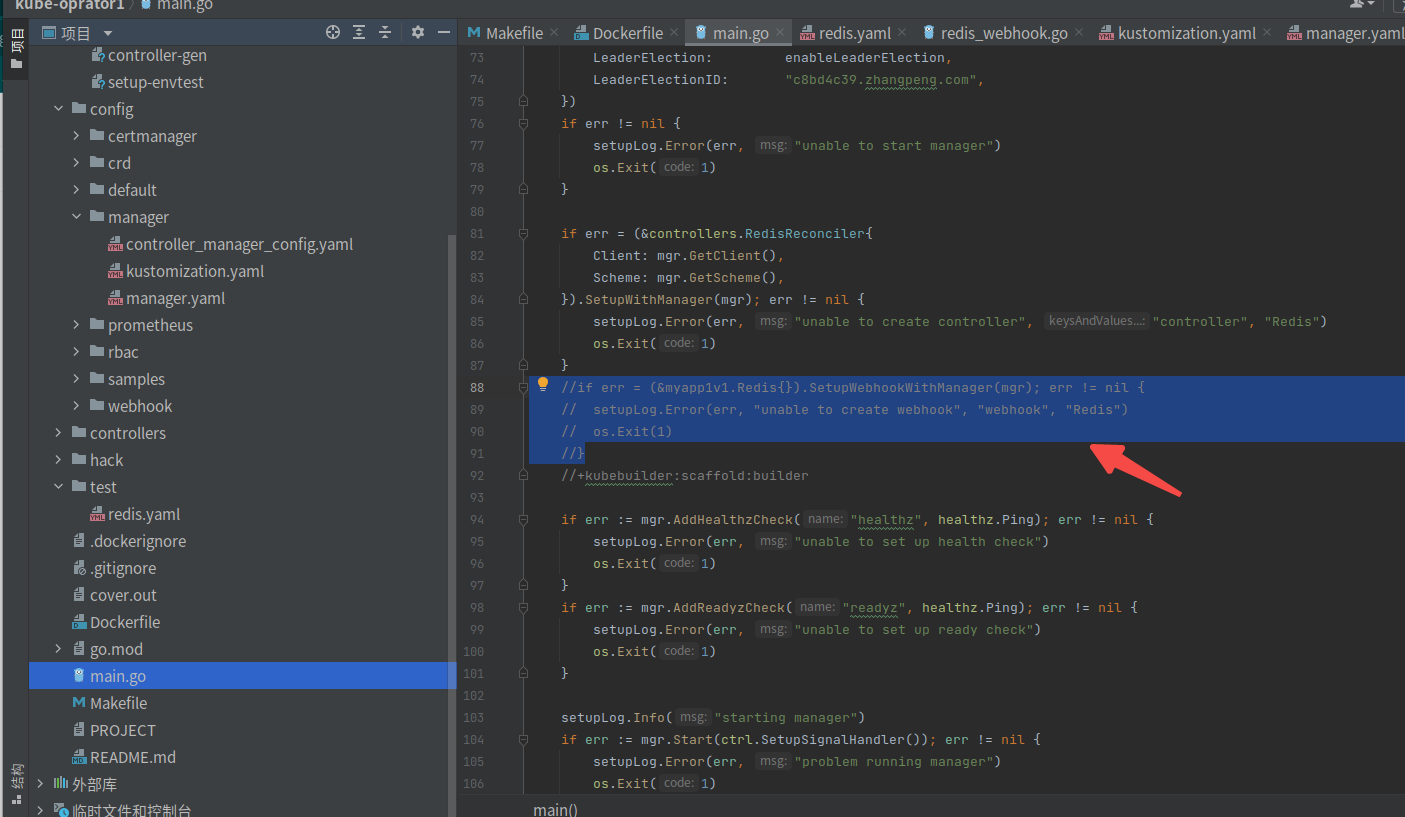1405x817 pixels.
Task: Click kube-oprator1 breadcrumb in navigation bar
Action: coord(69,5)
